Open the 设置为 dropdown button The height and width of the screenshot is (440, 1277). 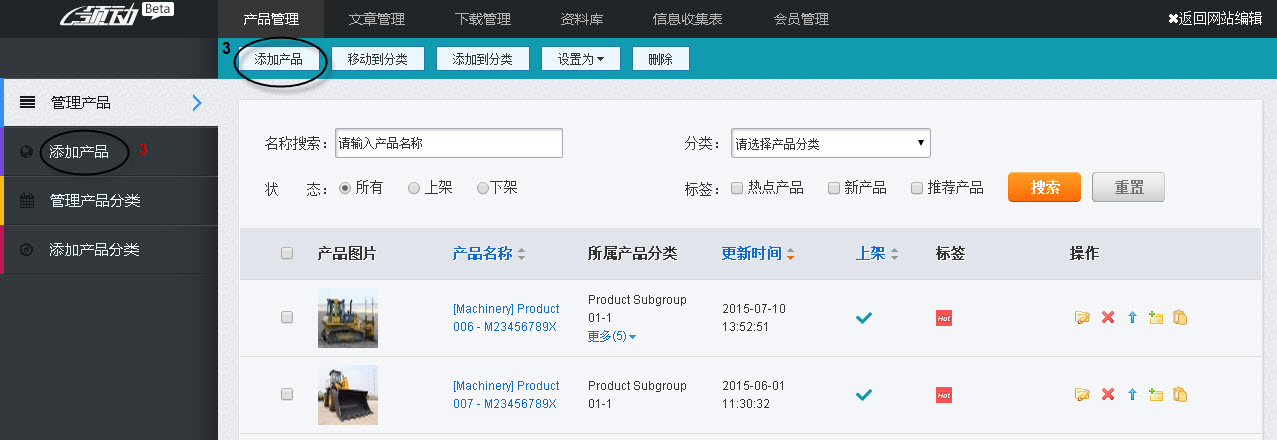click(x=581, y=59)
